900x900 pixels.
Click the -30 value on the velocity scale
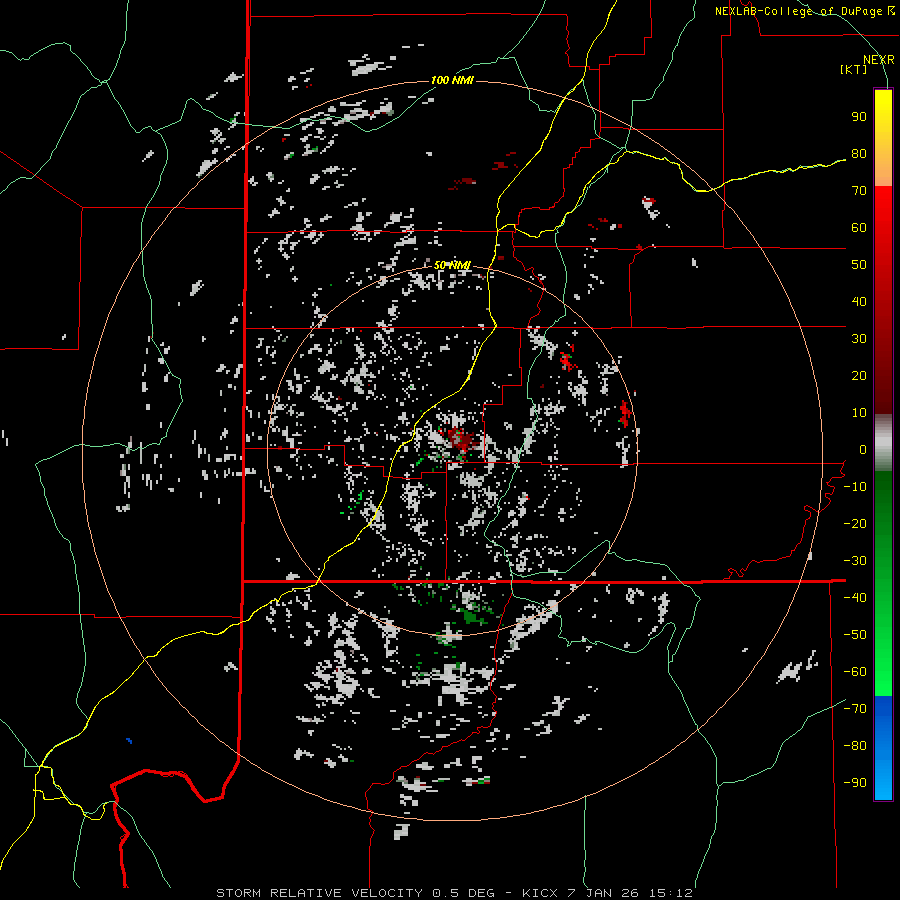click(855, 561)
